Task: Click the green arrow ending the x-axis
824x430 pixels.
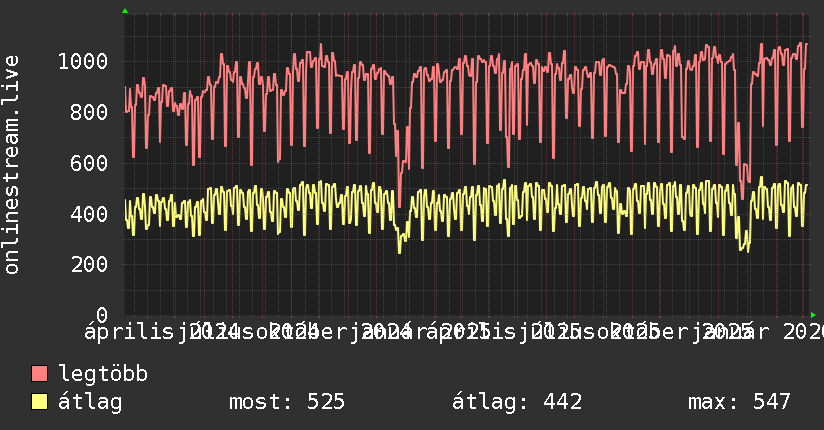Action: coord(813,315)
